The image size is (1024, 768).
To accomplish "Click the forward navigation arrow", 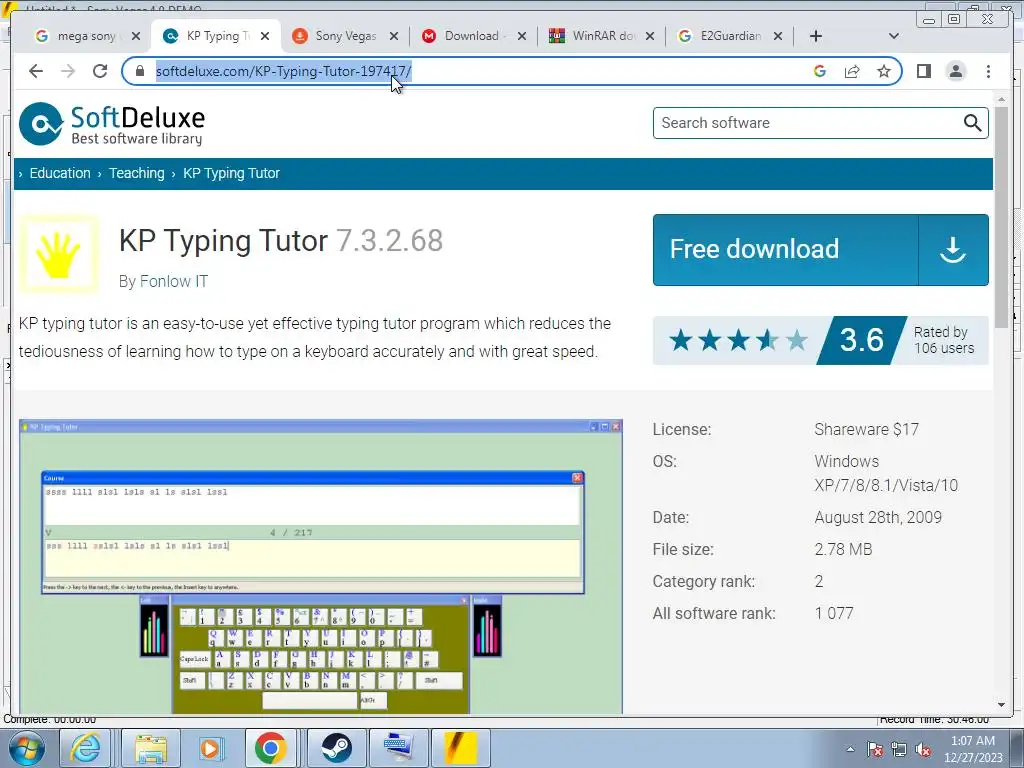I will pyautogui.click(x=68, y=71).
